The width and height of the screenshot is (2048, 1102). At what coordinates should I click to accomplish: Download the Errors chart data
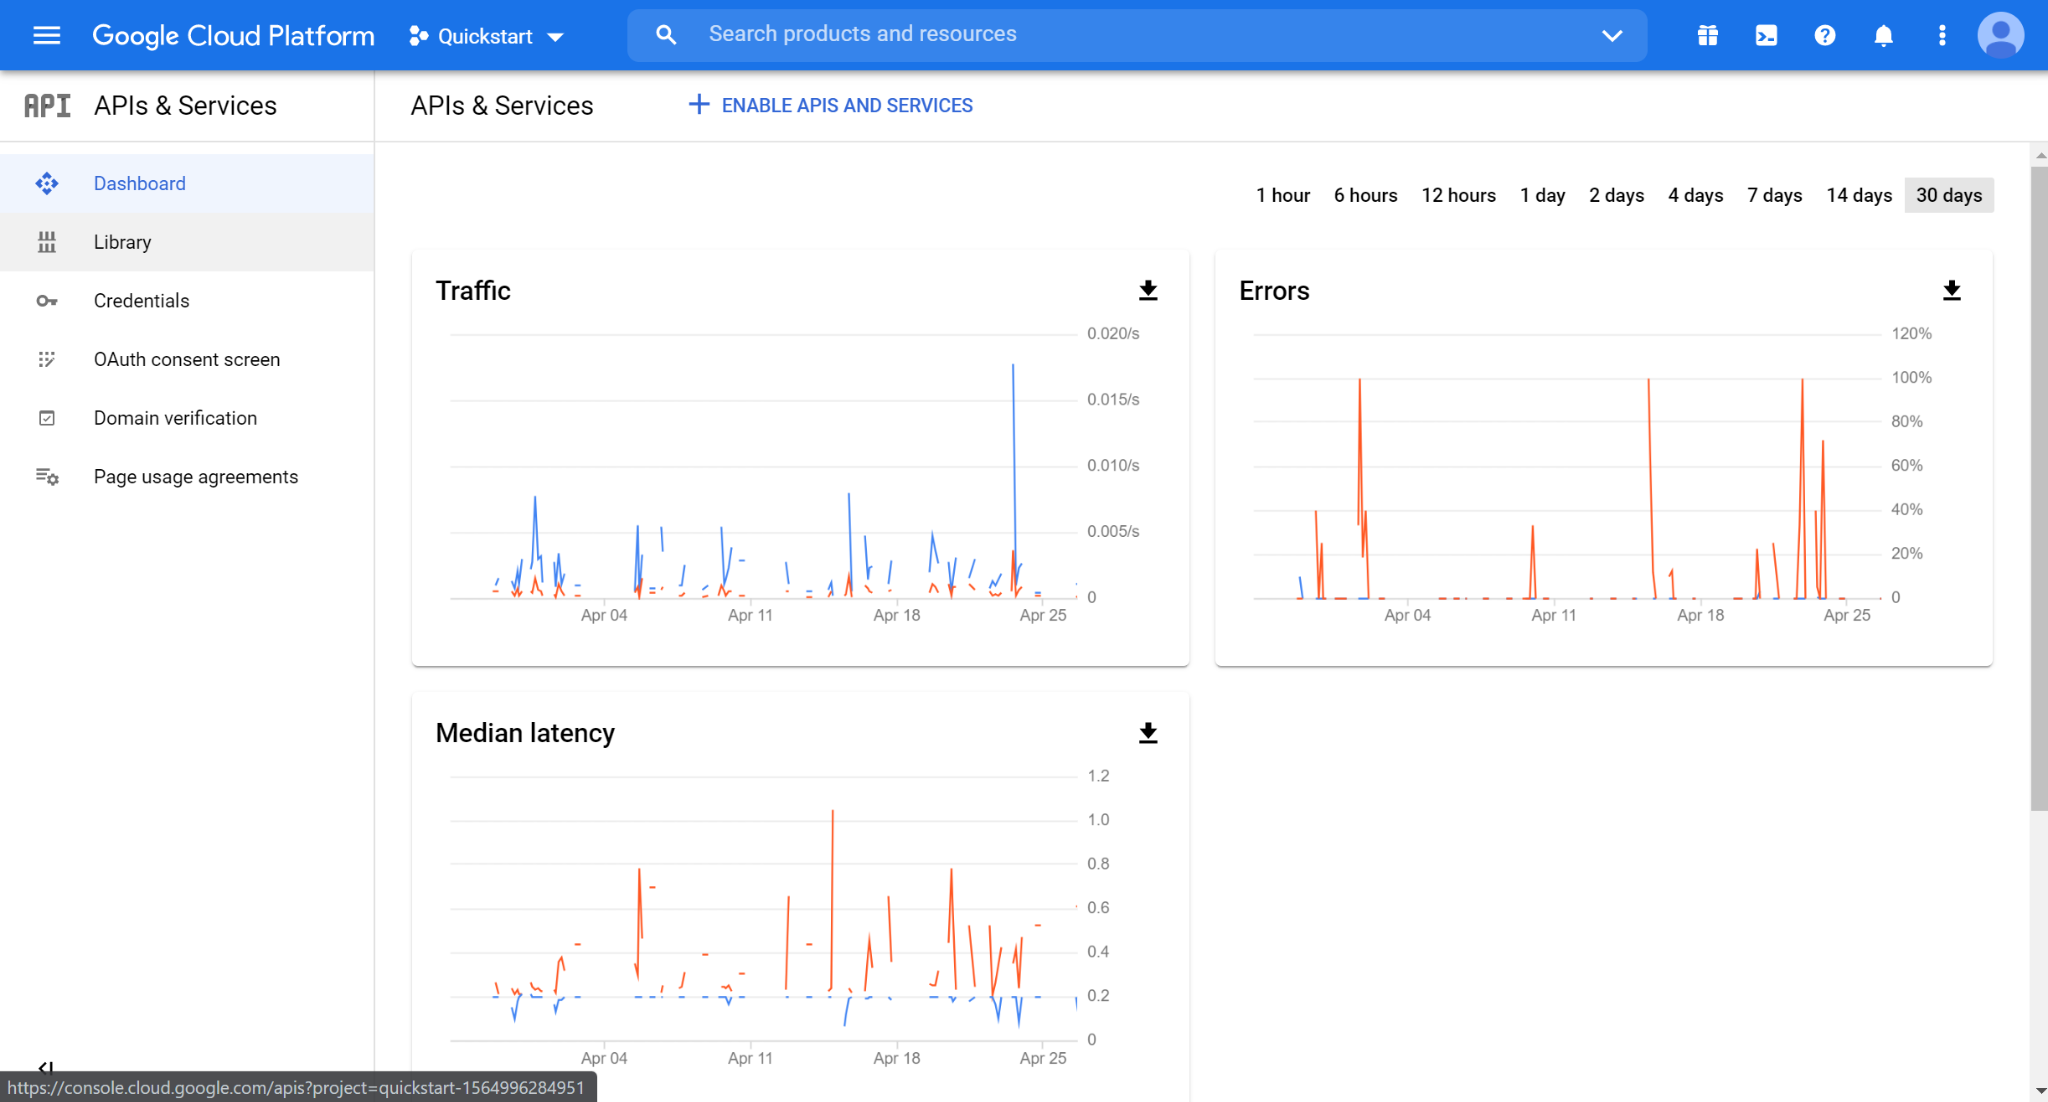(1951, 291)
